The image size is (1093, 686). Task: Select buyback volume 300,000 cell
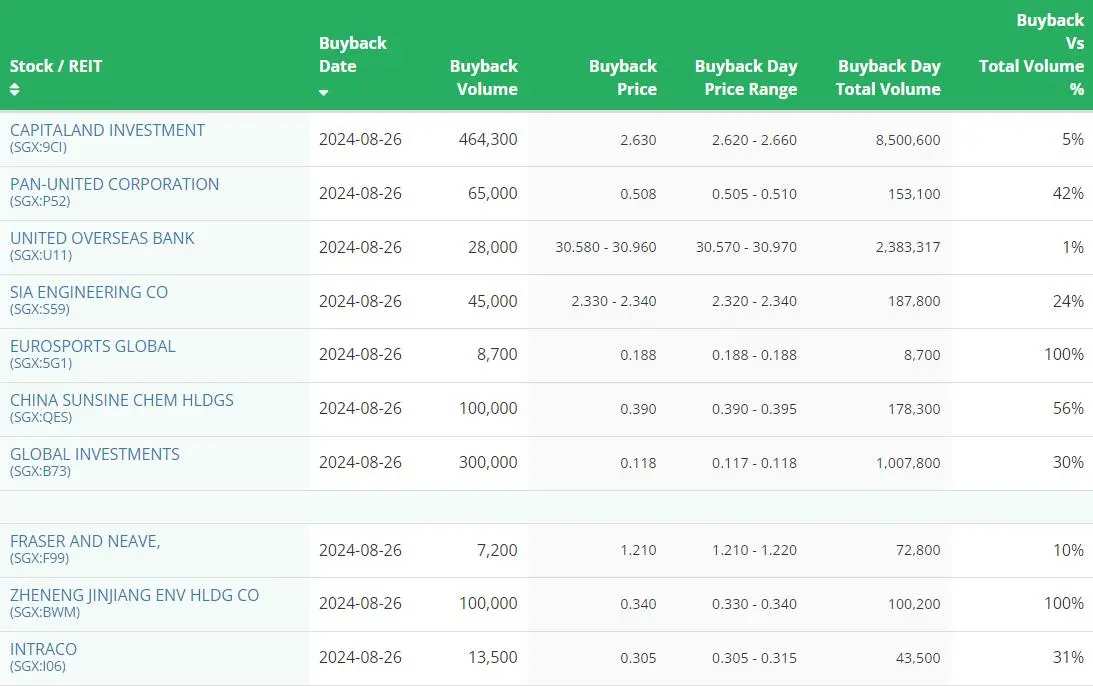(x=488, y=462)
